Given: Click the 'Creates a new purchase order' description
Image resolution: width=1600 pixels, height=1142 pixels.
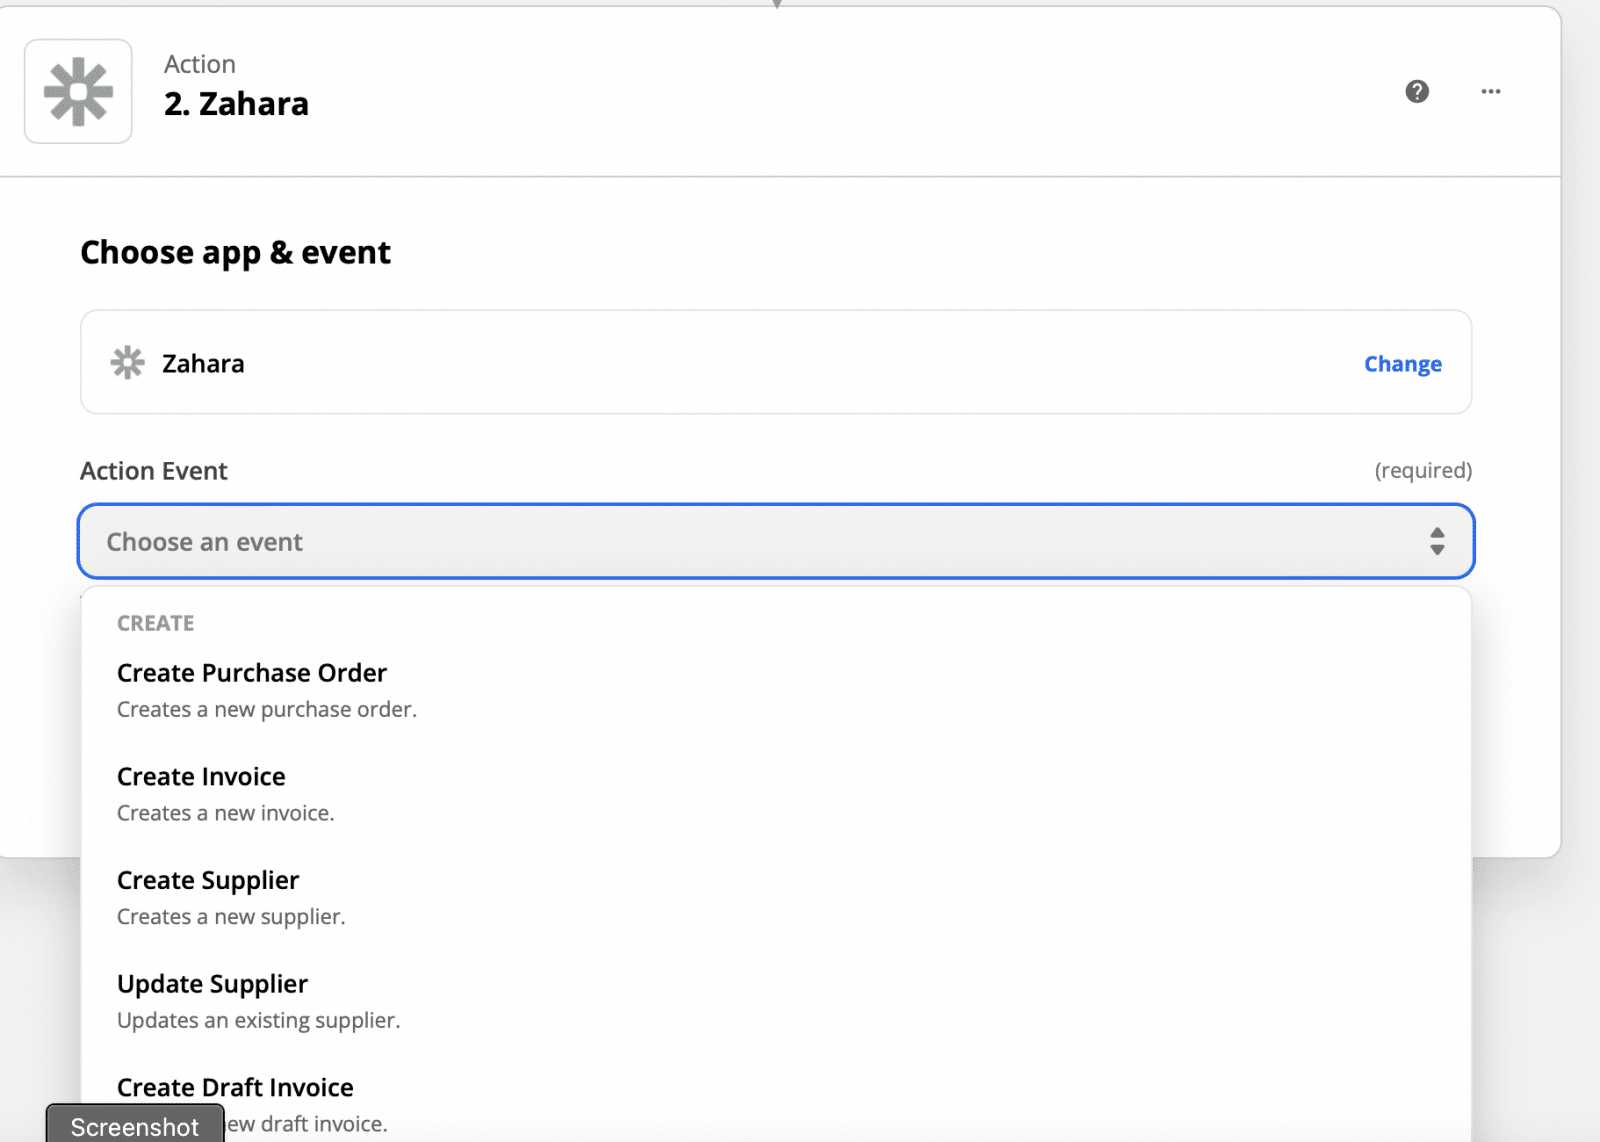Looking at the screenshot, I should (267, 709).
